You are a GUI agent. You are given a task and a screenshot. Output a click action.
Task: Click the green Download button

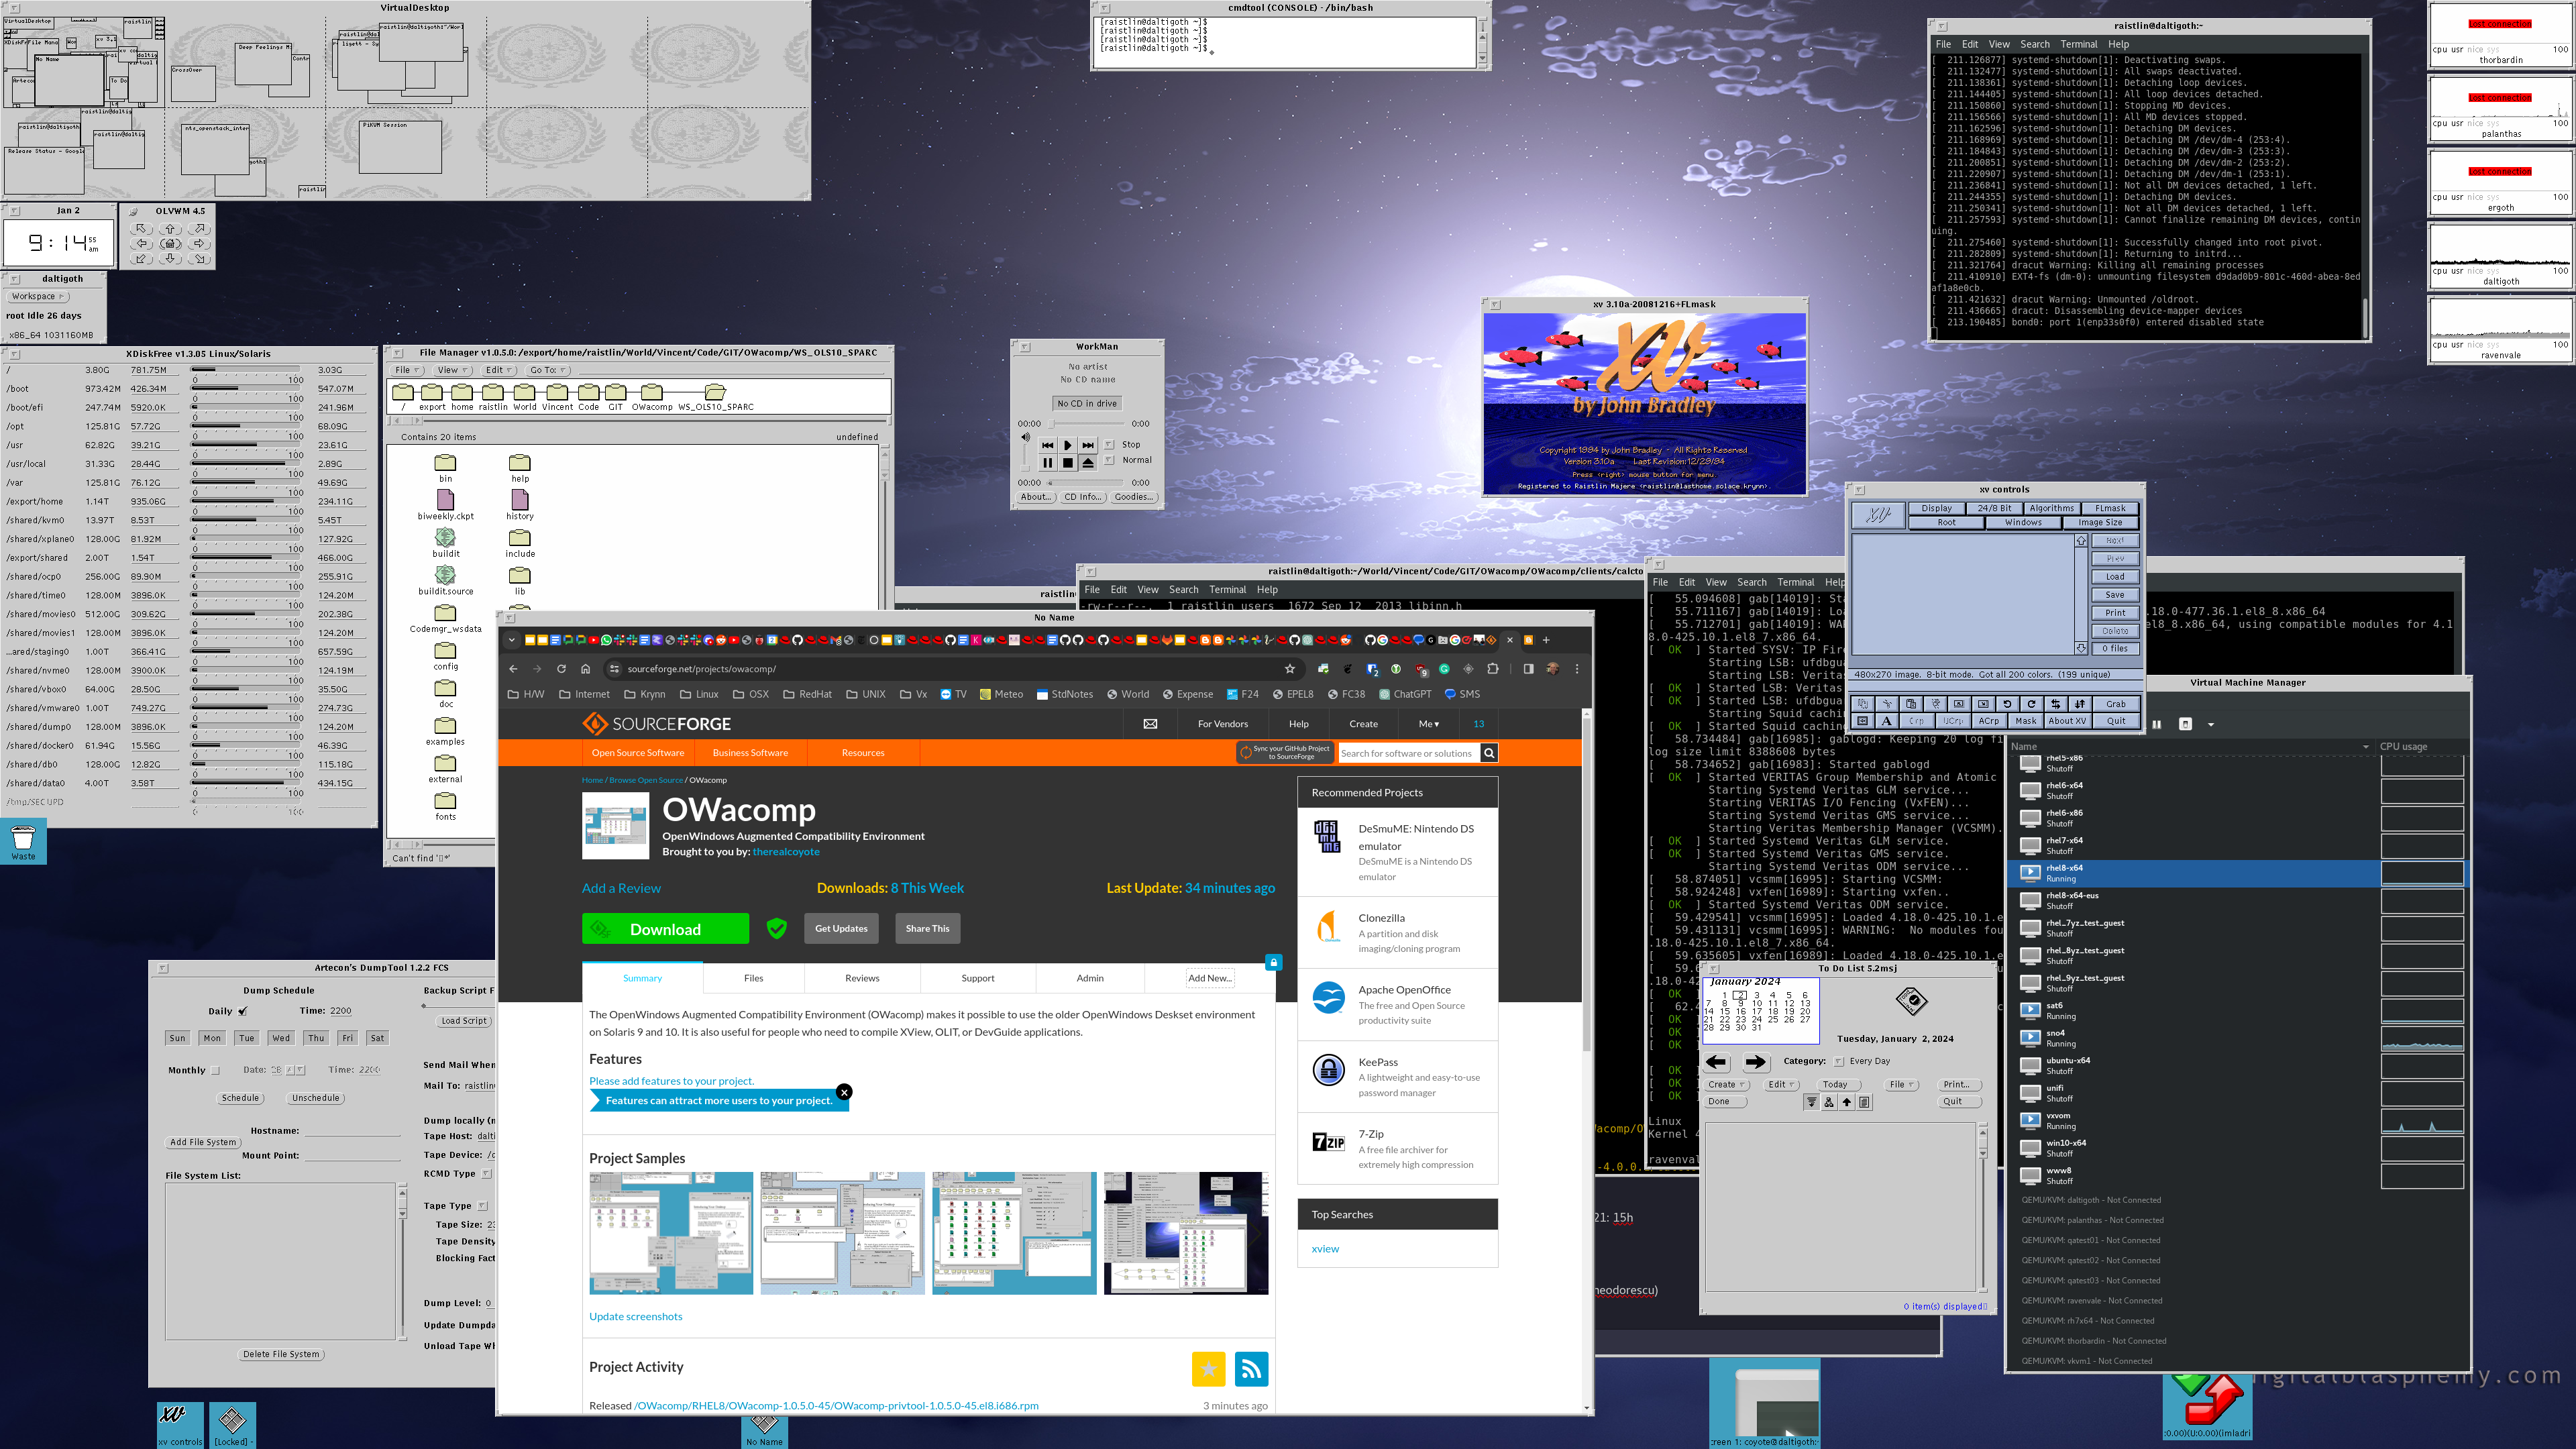pos(665,929)
